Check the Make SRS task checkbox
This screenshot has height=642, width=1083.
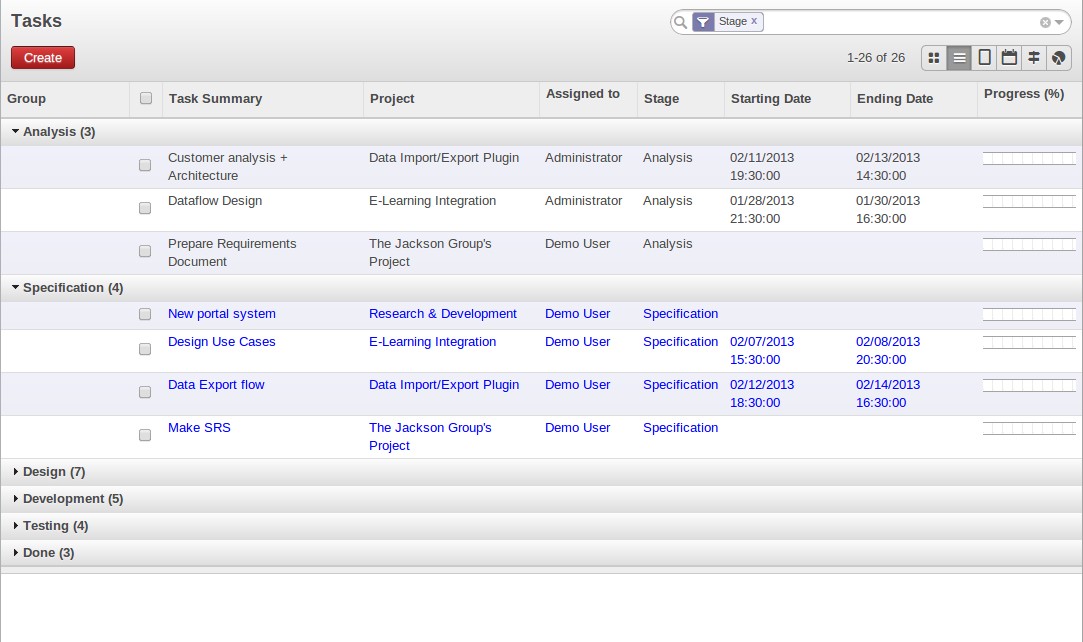click(145, 435)
